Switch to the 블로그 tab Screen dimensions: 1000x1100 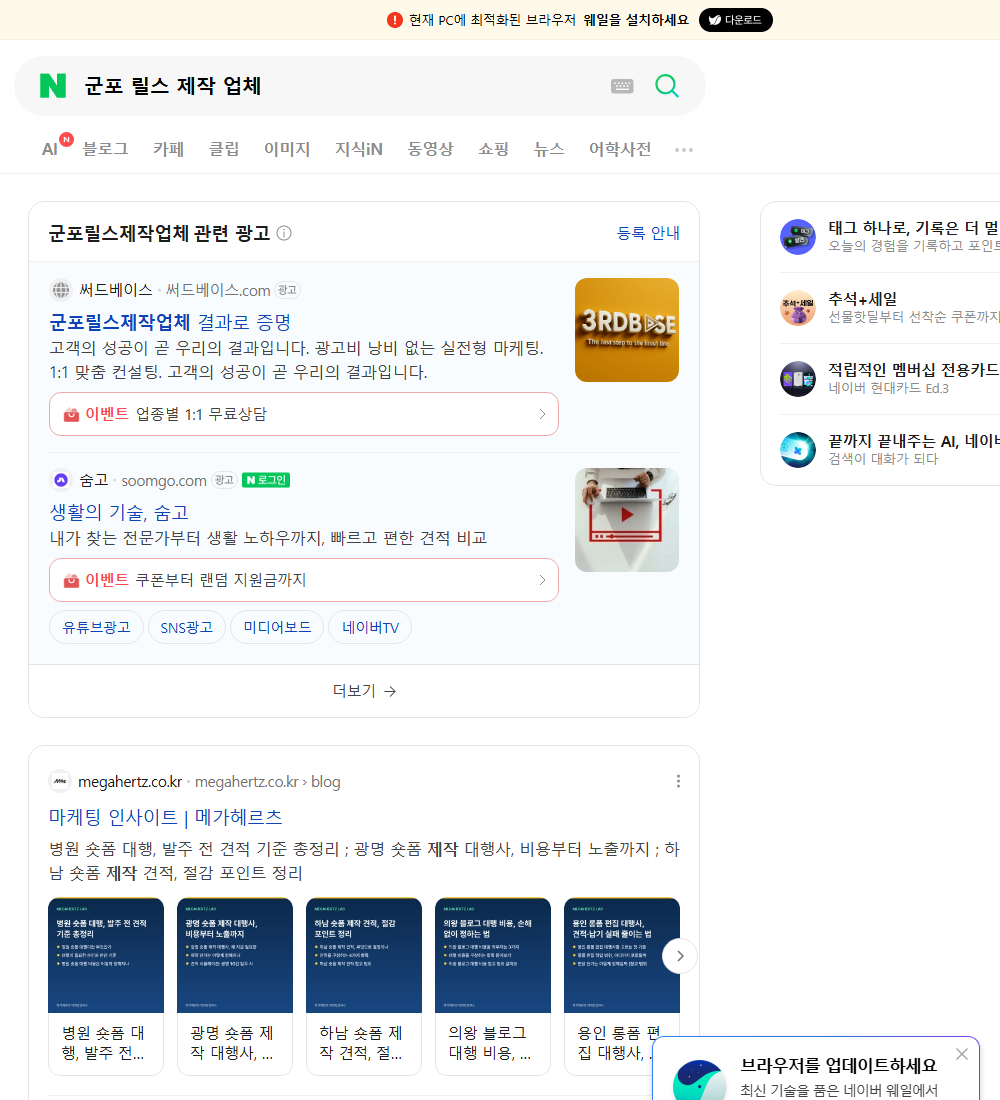pos(105,149)
